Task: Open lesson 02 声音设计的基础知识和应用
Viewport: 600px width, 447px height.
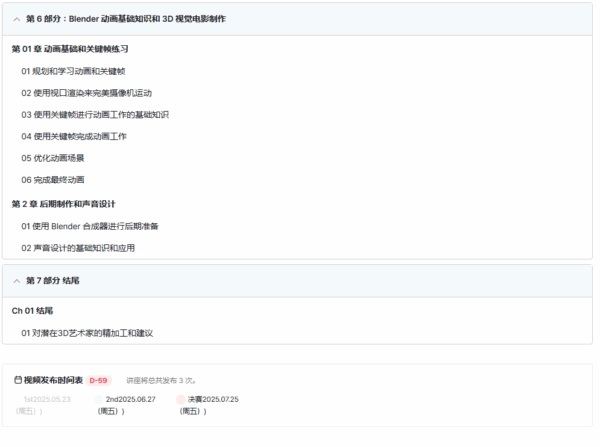Action: click(78, 248)
